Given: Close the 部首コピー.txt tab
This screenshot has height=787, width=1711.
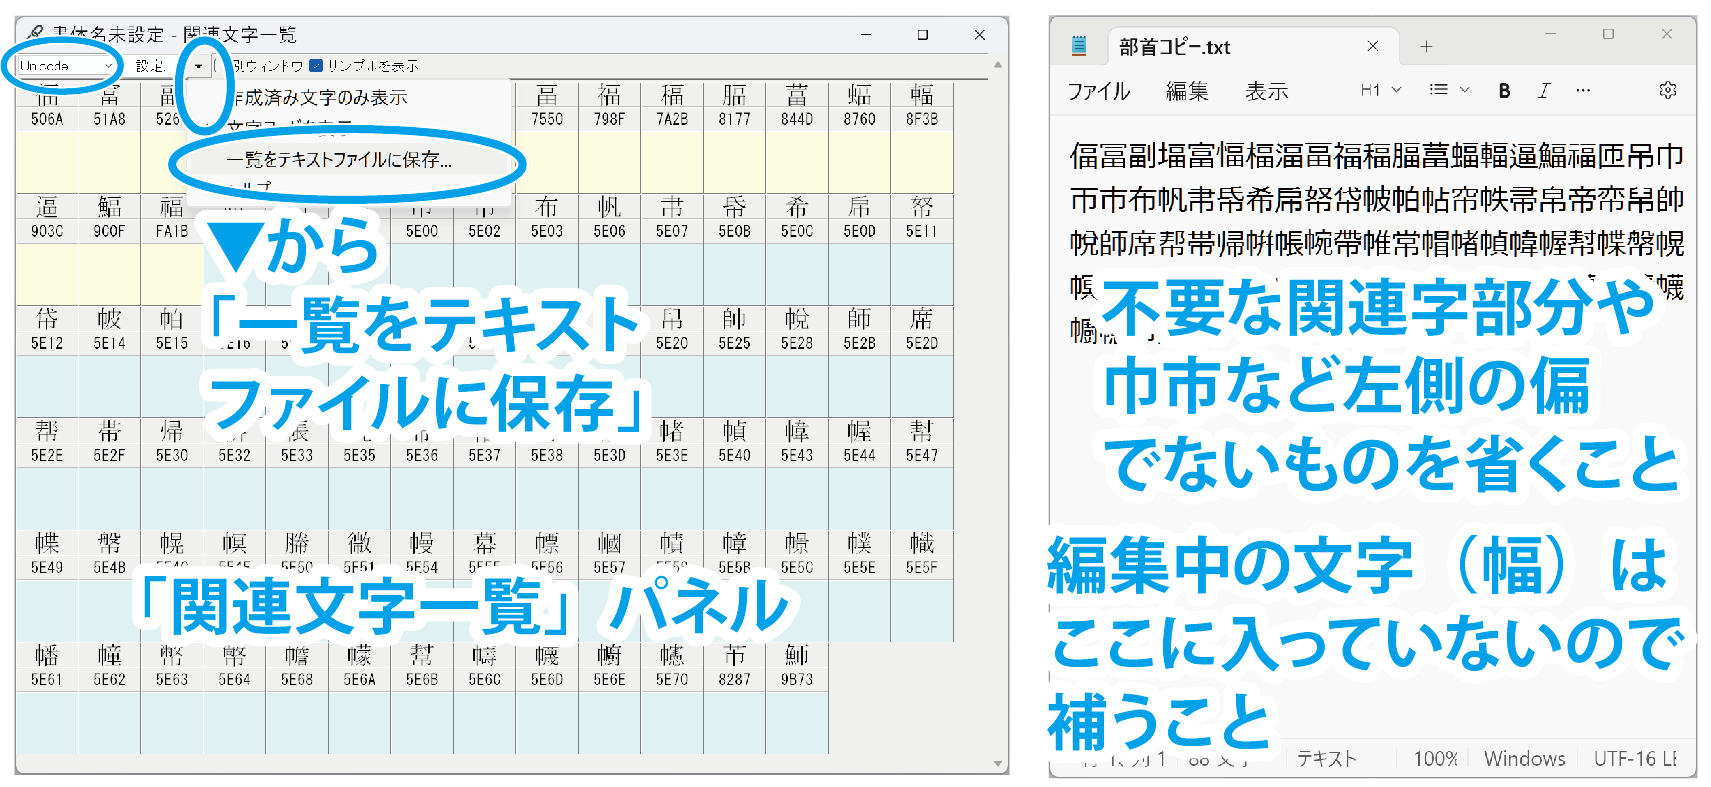Looking at the screenshot, I should pos(1373,47).
